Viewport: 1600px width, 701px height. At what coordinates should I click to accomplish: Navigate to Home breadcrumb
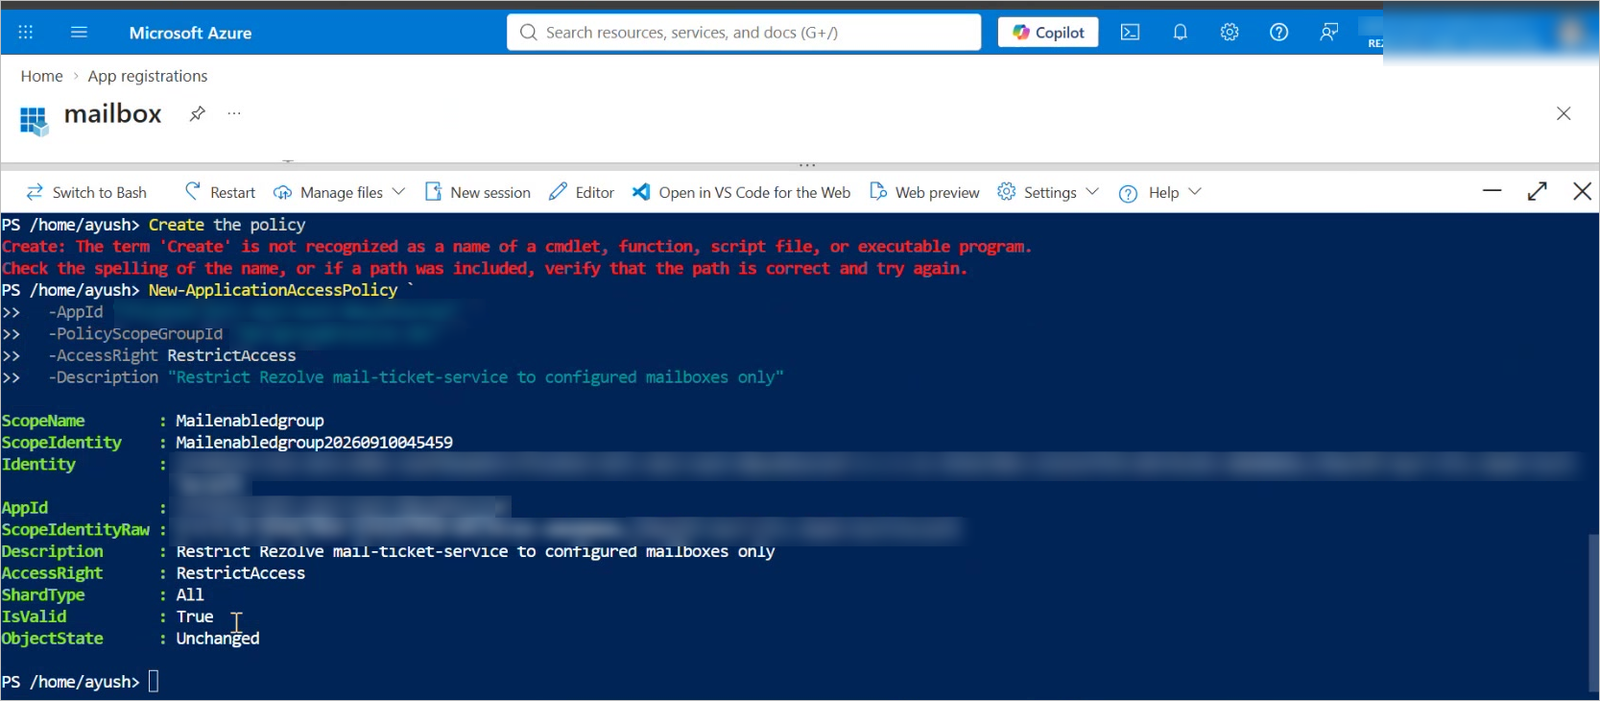[x=42, y=76]
